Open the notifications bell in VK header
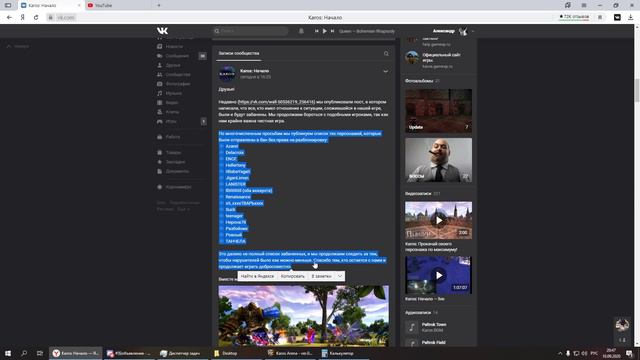This screenshot has height=360, width=640. click(x=301, y=31)
